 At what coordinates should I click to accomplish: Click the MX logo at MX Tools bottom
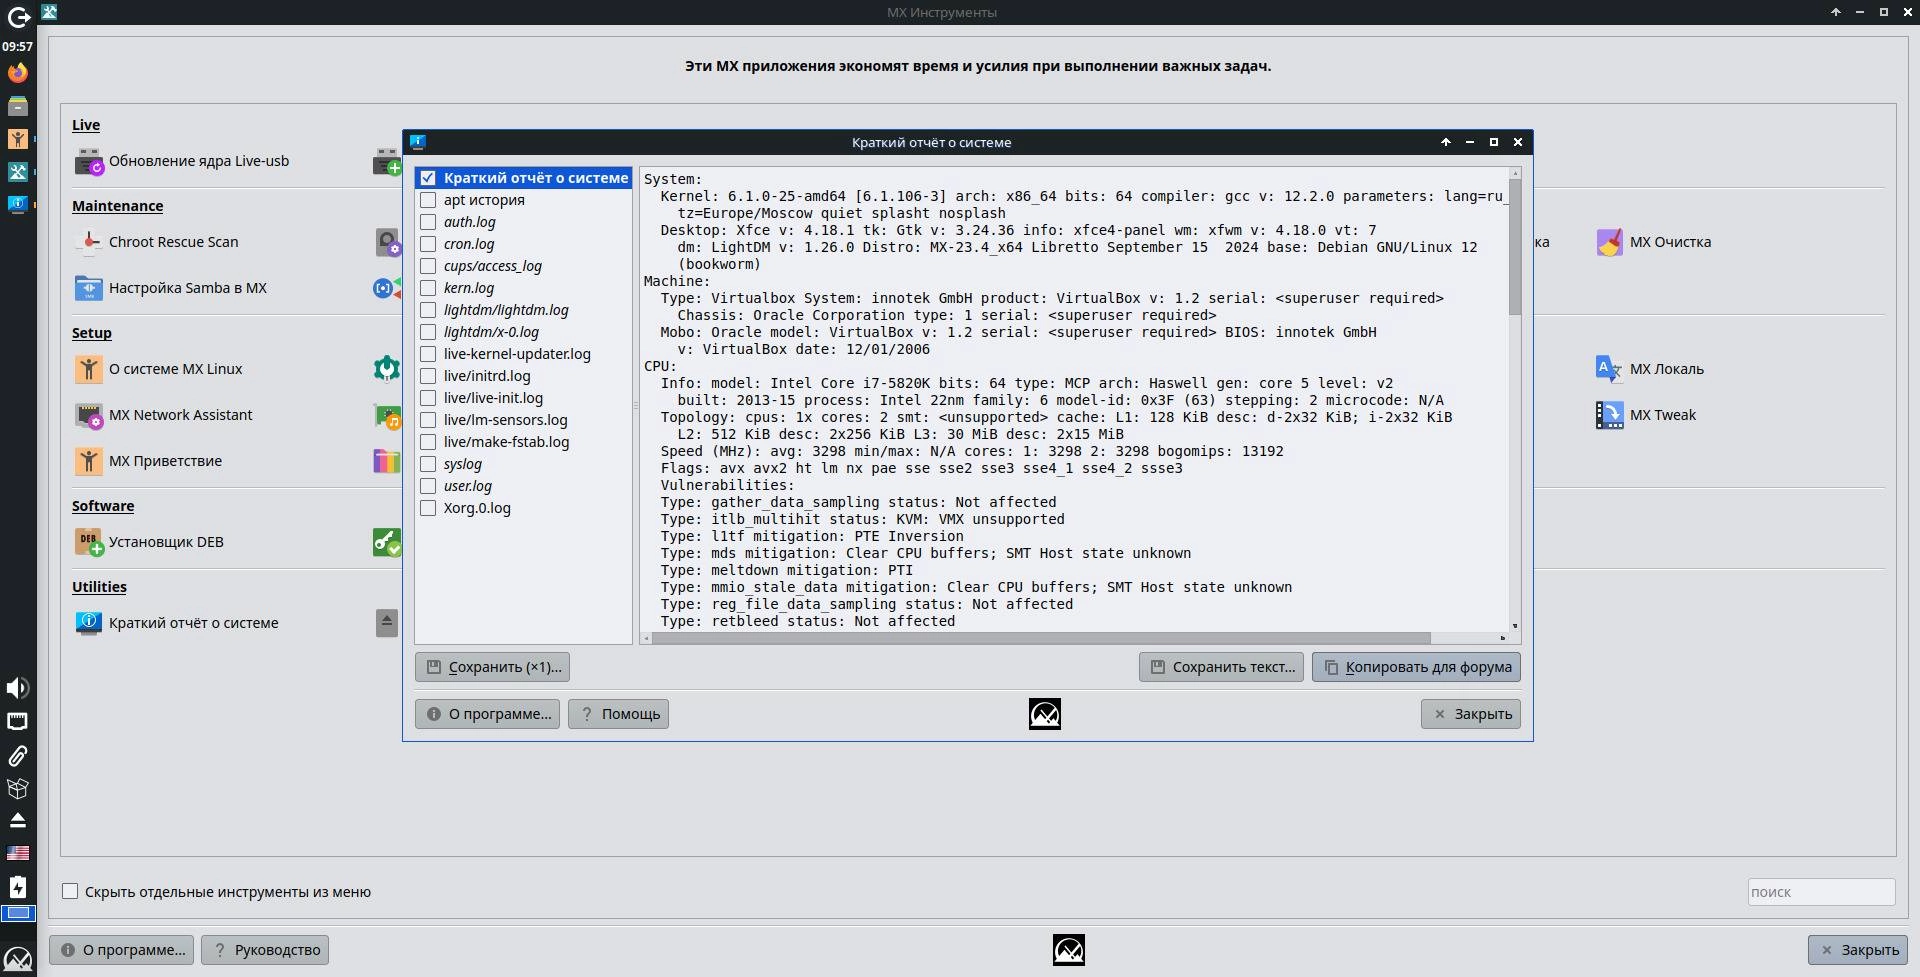pyautogui.click(x=1069, y=950)
